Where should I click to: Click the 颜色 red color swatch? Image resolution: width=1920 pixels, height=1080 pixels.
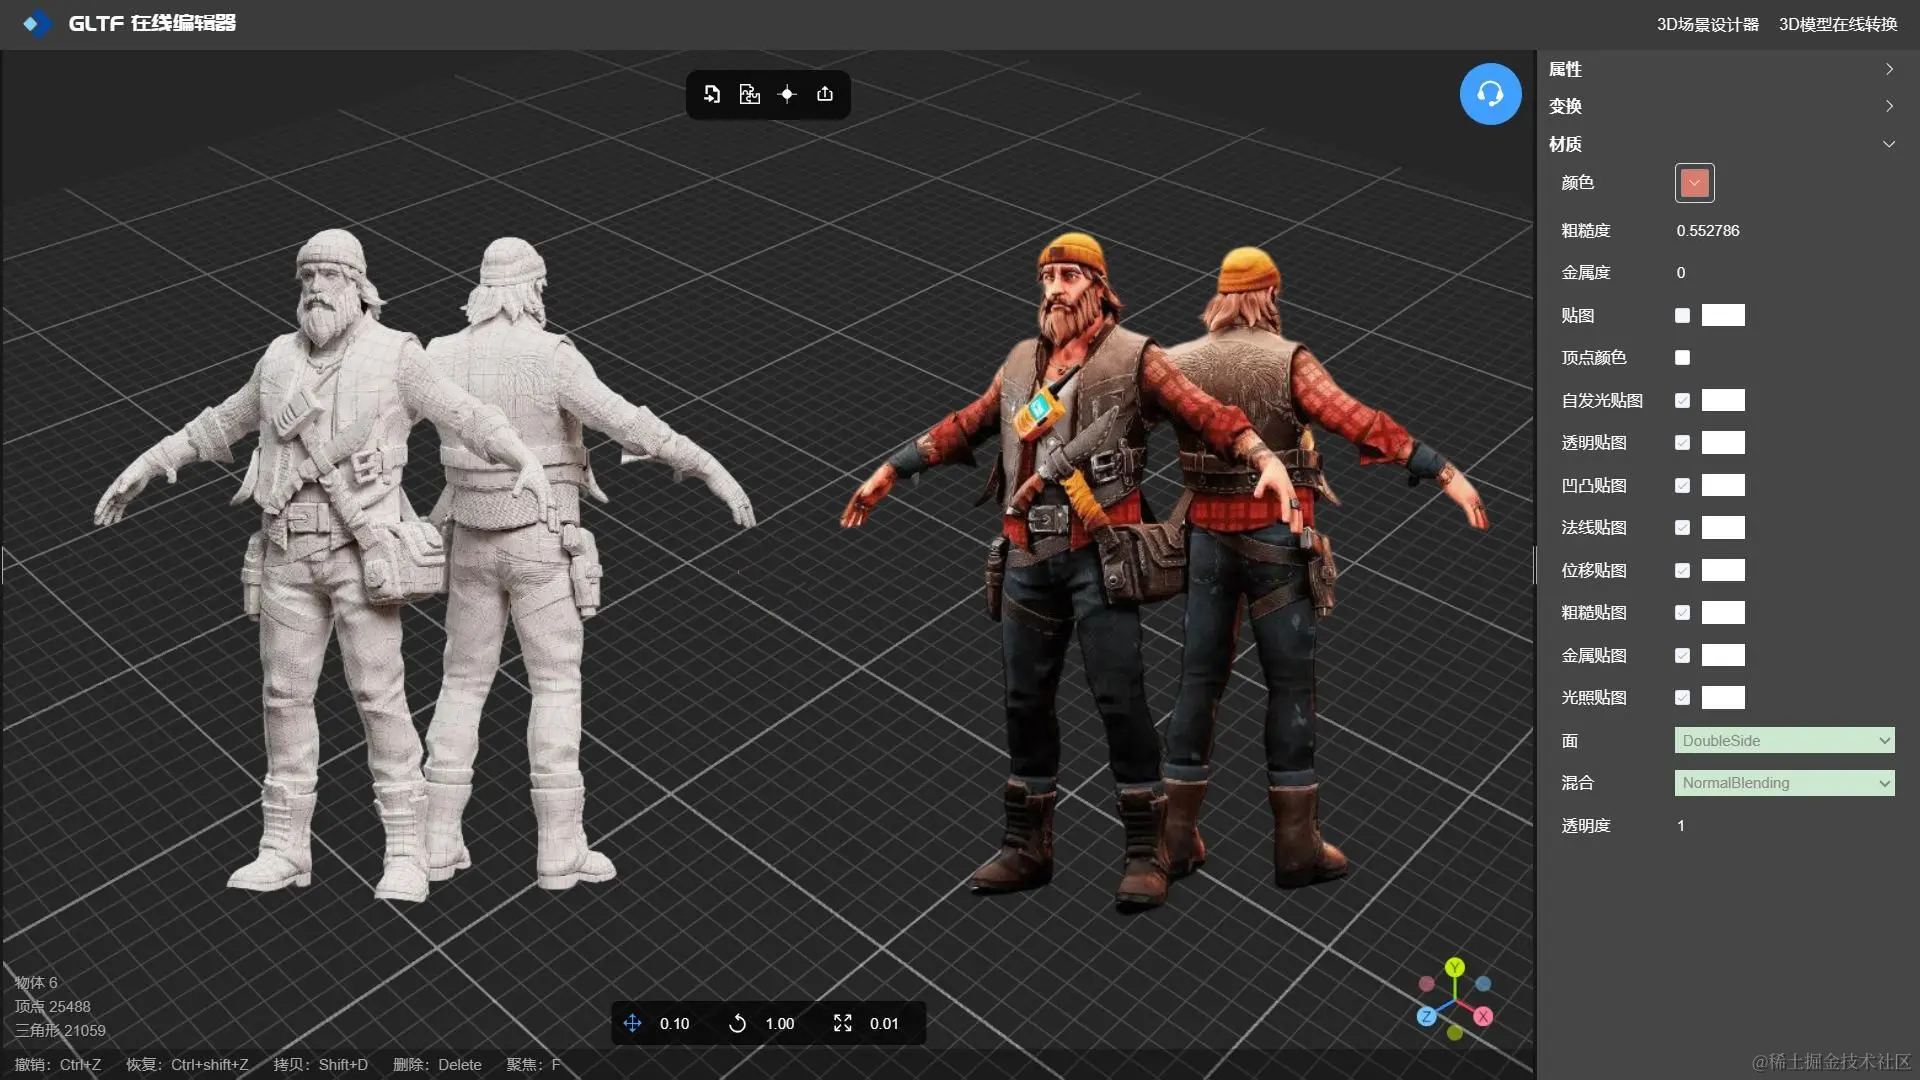pyautogui.click(x=1694, y=183)
